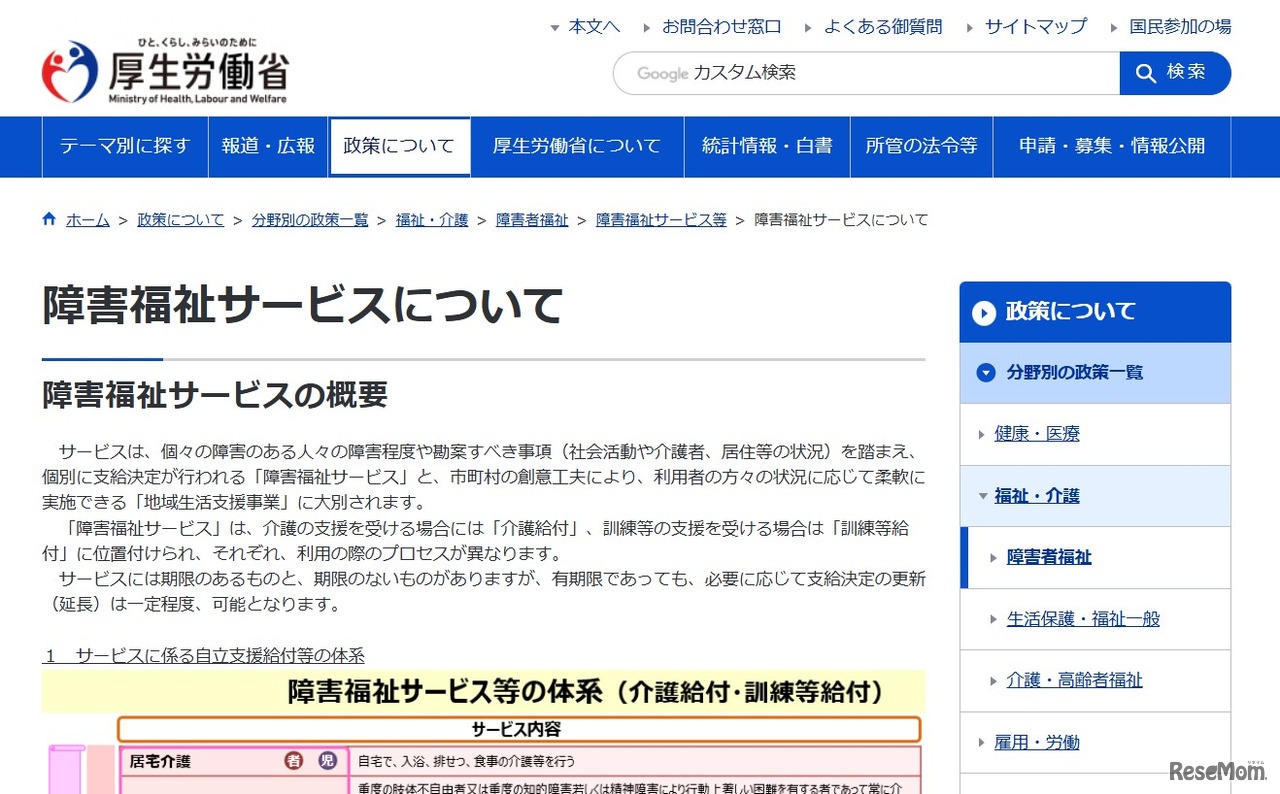Click the home icon in the breadcrumb

(x=48, y=218)
